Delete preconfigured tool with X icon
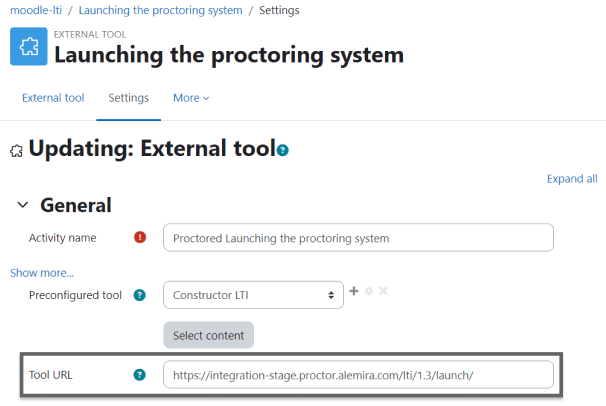 point(383,291)
